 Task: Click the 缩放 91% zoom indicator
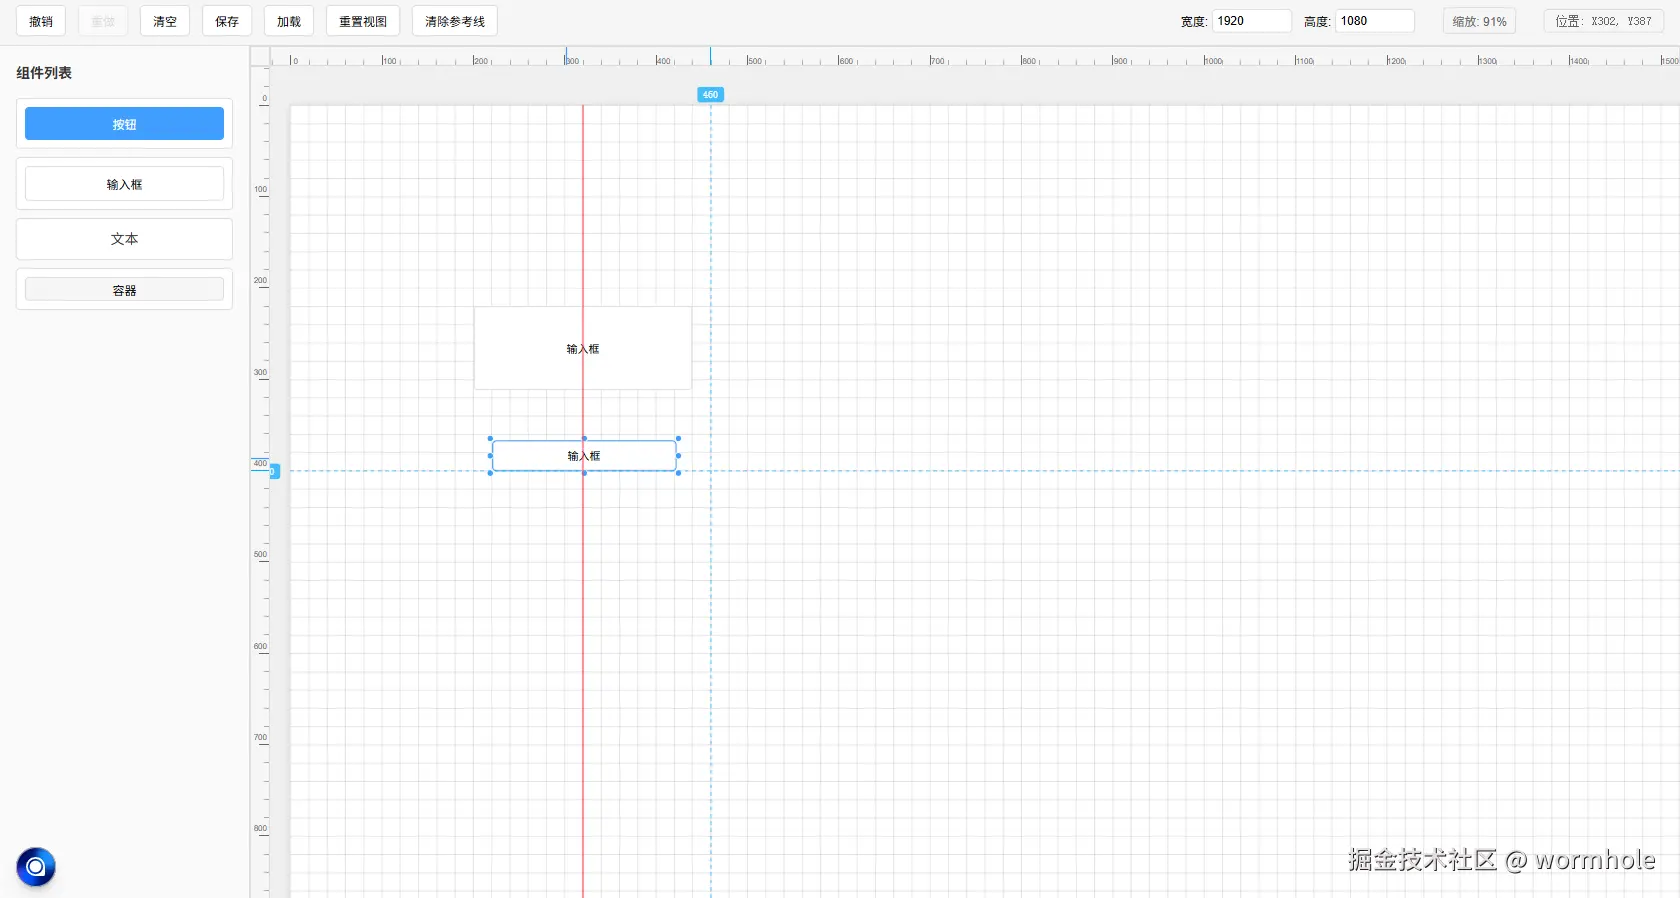pos(1479,21)
